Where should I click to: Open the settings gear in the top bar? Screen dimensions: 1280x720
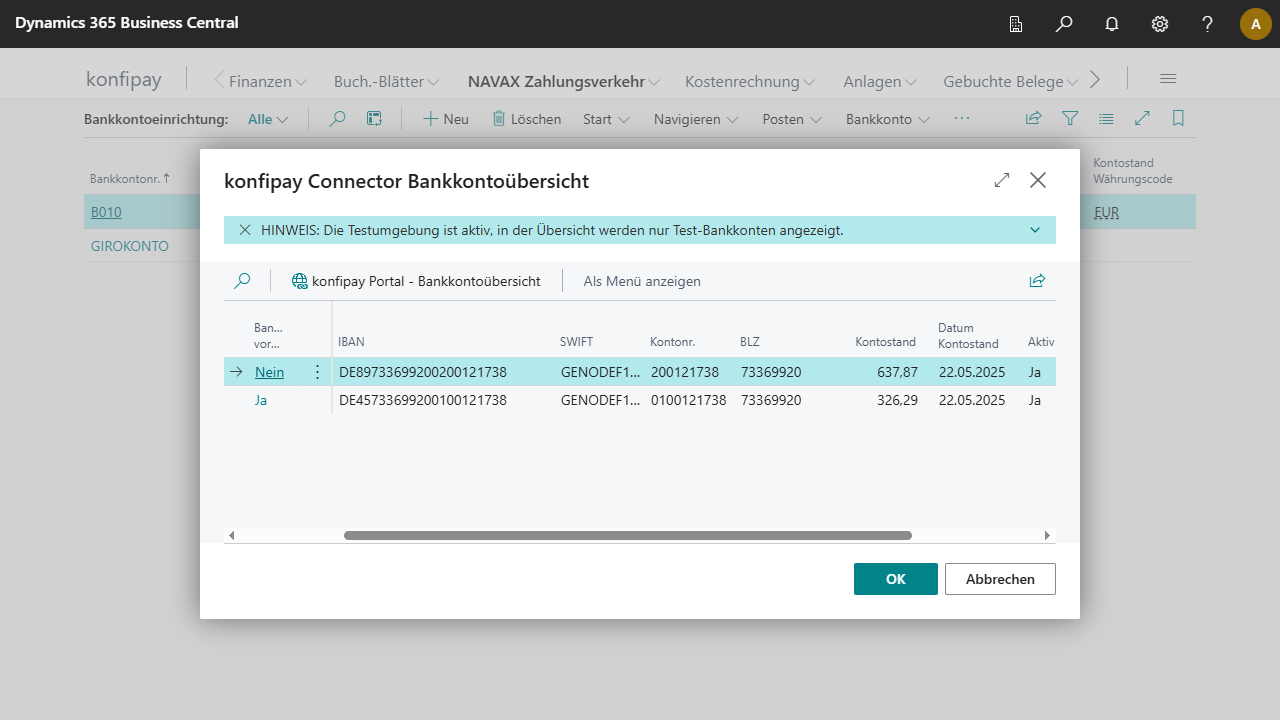pyautogui.click(x=1159, y=24)
